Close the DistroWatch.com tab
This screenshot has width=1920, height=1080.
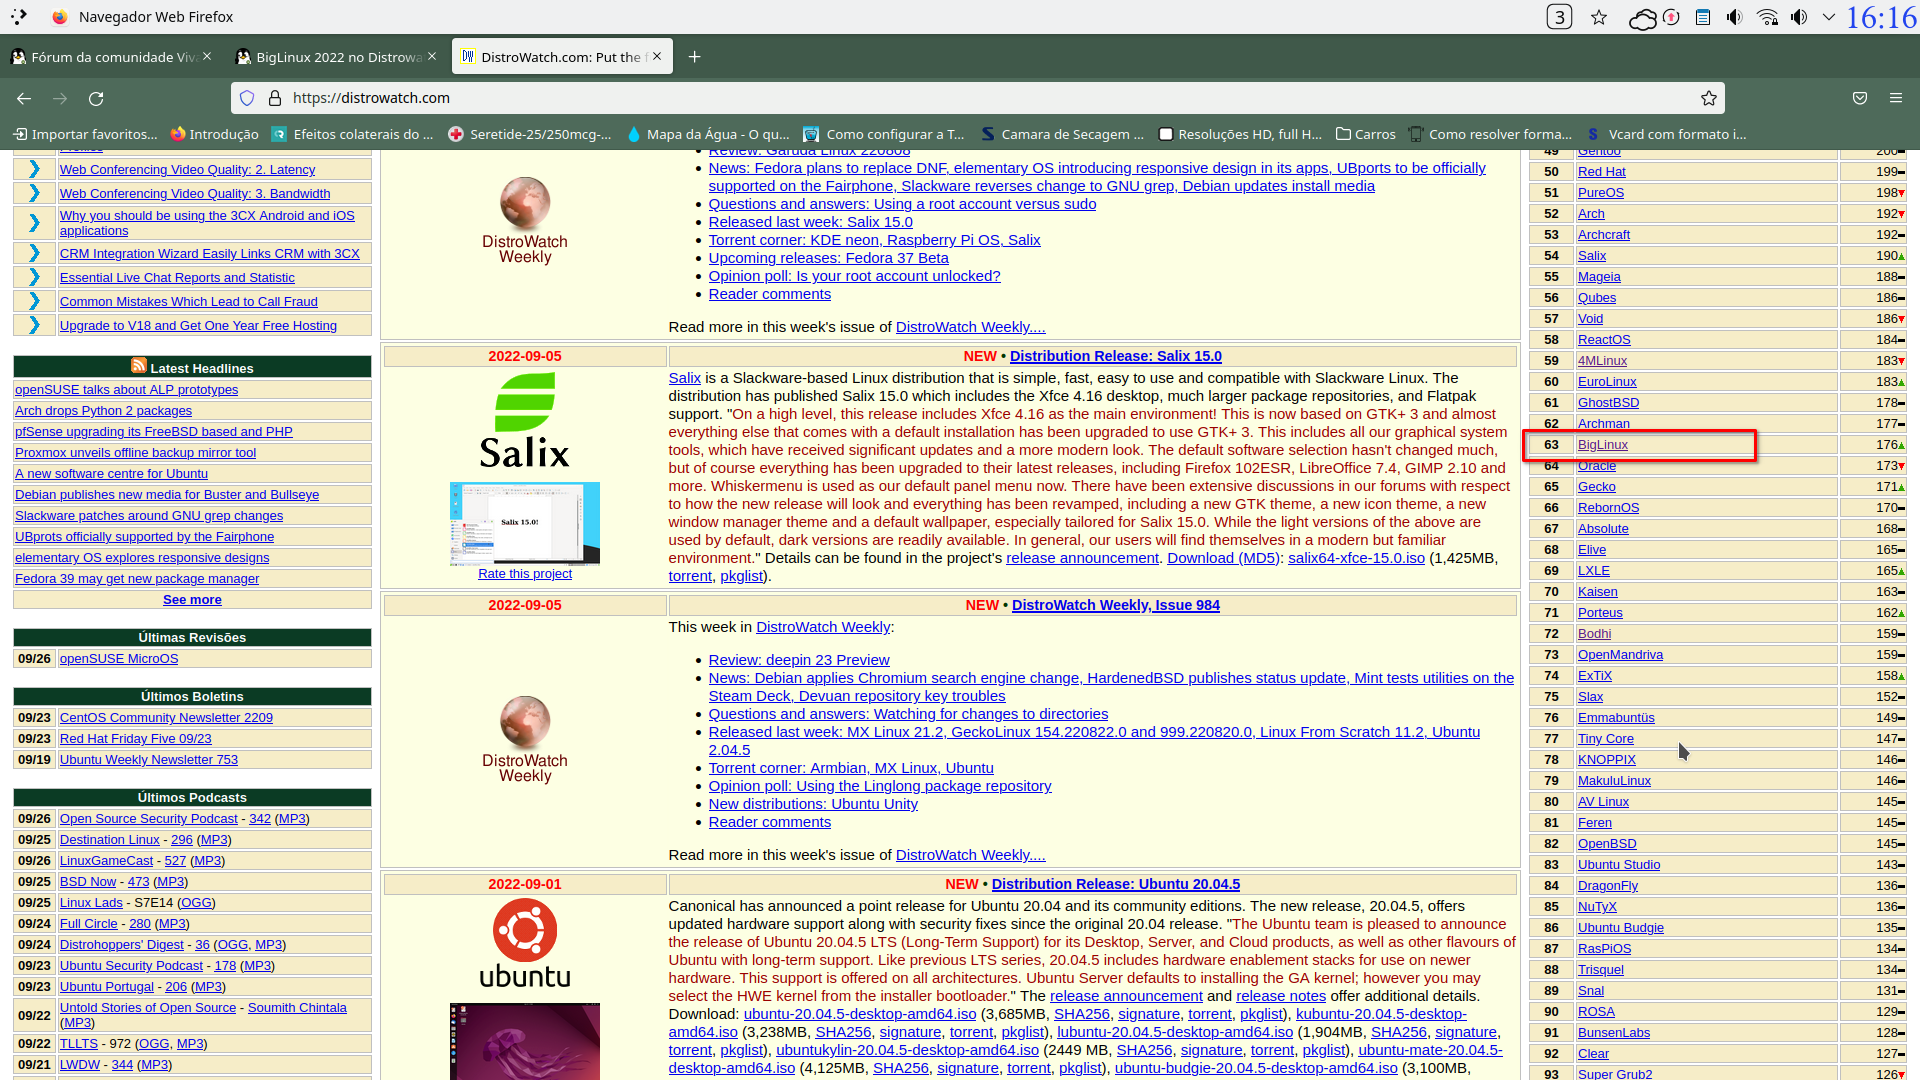point(657,57)
